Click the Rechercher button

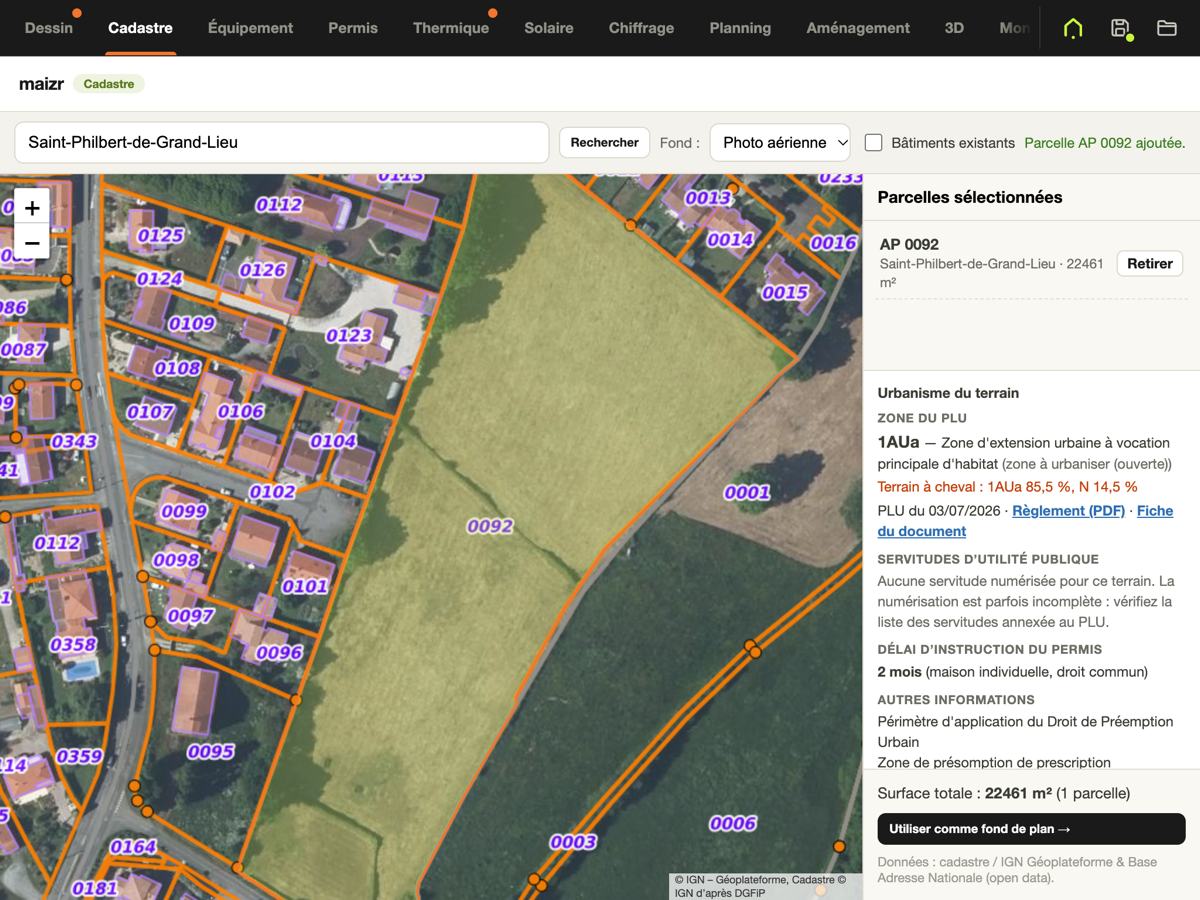point(604,142)
